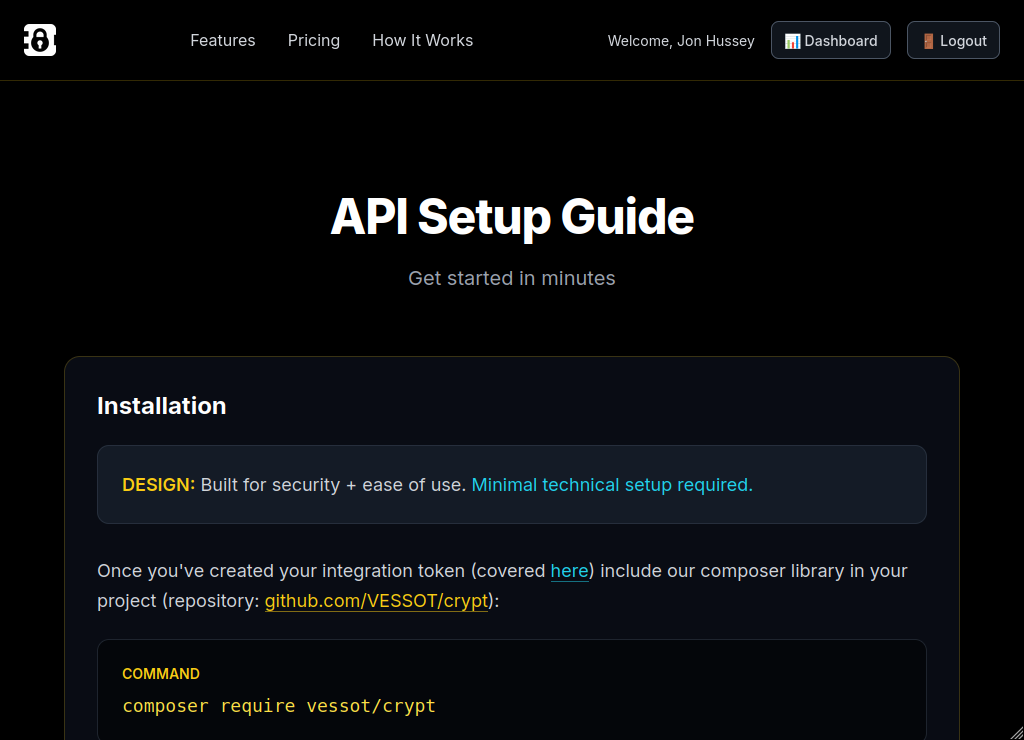Click the VESSOT padlock logo icon
Screen dimensions: 1024x740
point(40,40)
